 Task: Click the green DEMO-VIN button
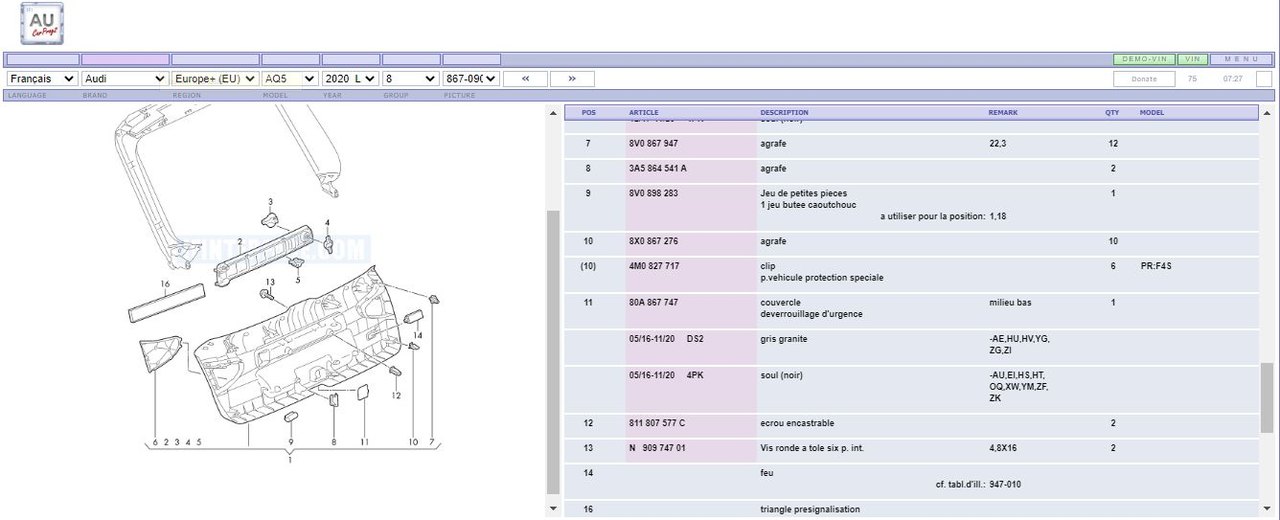click(1144, 59)
